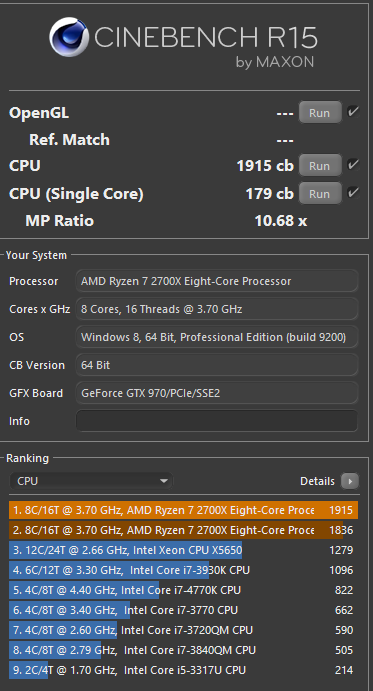Select the Ryzen 7 2700X 1836 ranking entry
This screenshot has width=373, height=691.
[183, 530]
